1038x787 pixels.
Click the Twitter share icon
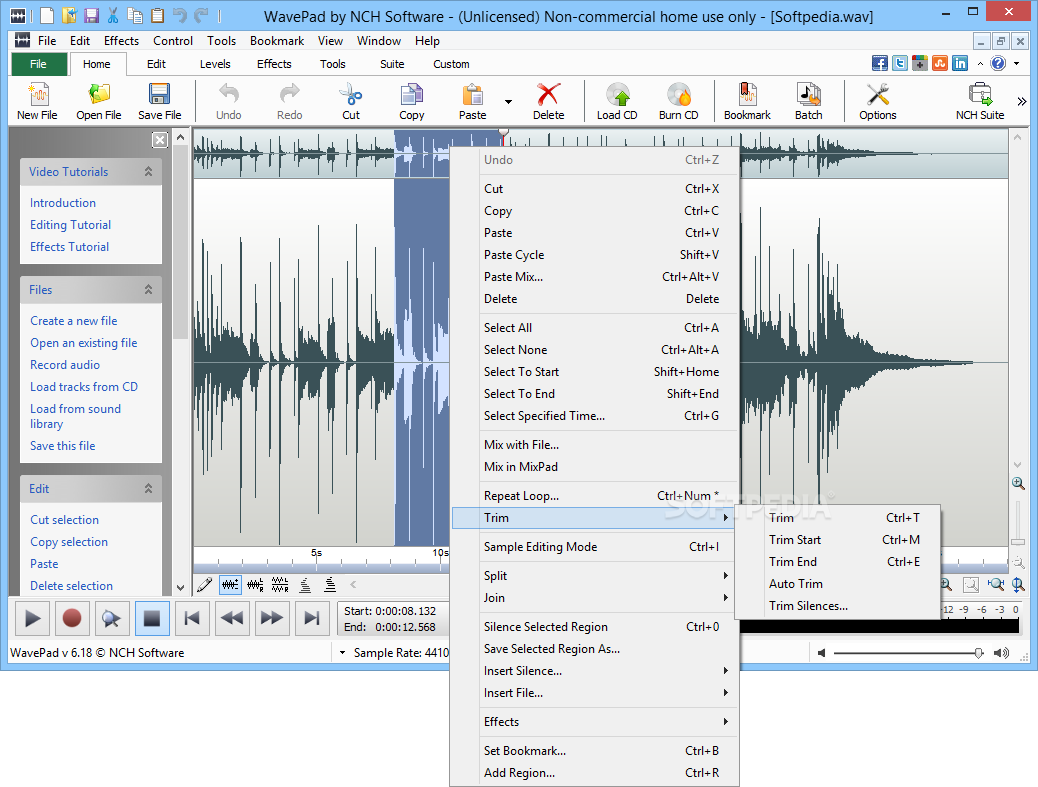[900, 64]
